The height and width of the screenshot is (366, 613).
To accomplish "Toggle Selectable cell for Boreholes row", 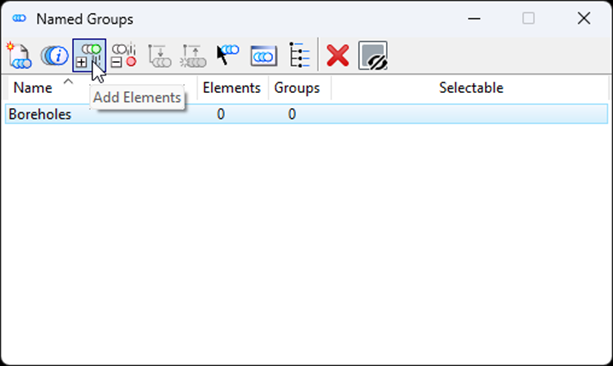I will (471, 114).
